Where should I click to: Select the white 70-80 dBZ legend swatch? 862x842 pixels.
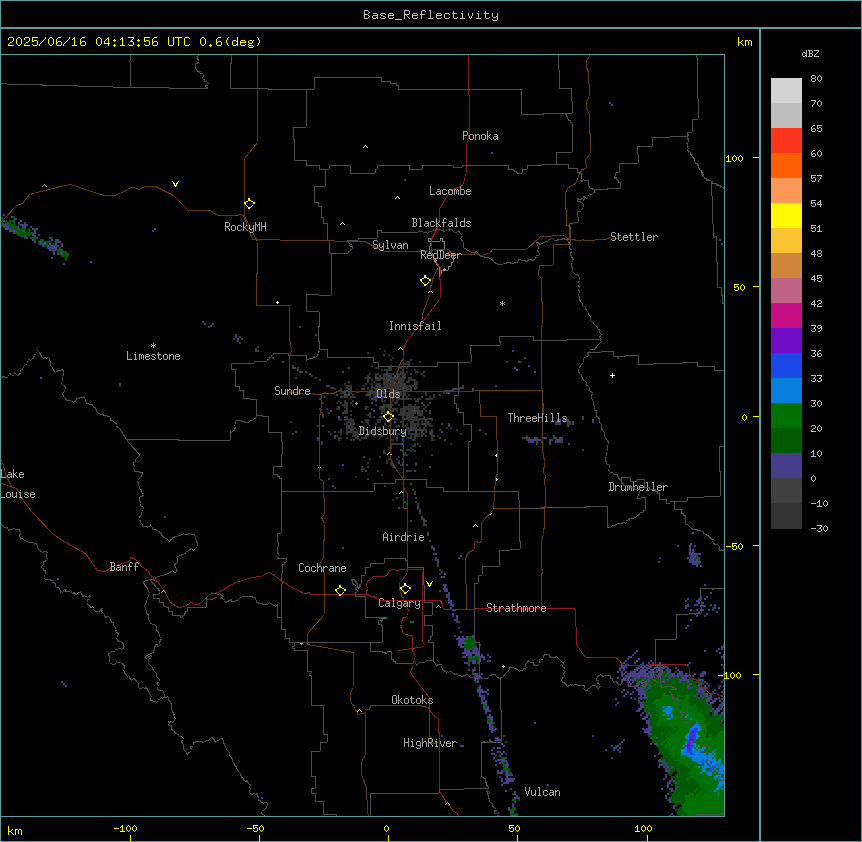[786, 90]
